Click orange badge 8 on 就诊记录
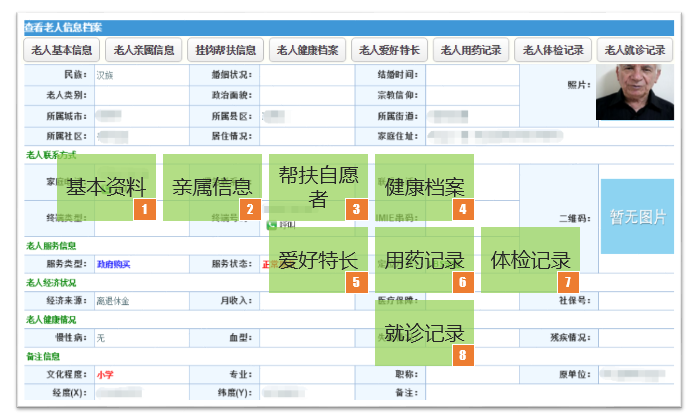Viewport: 690px width, 415px height. (463, 355)
